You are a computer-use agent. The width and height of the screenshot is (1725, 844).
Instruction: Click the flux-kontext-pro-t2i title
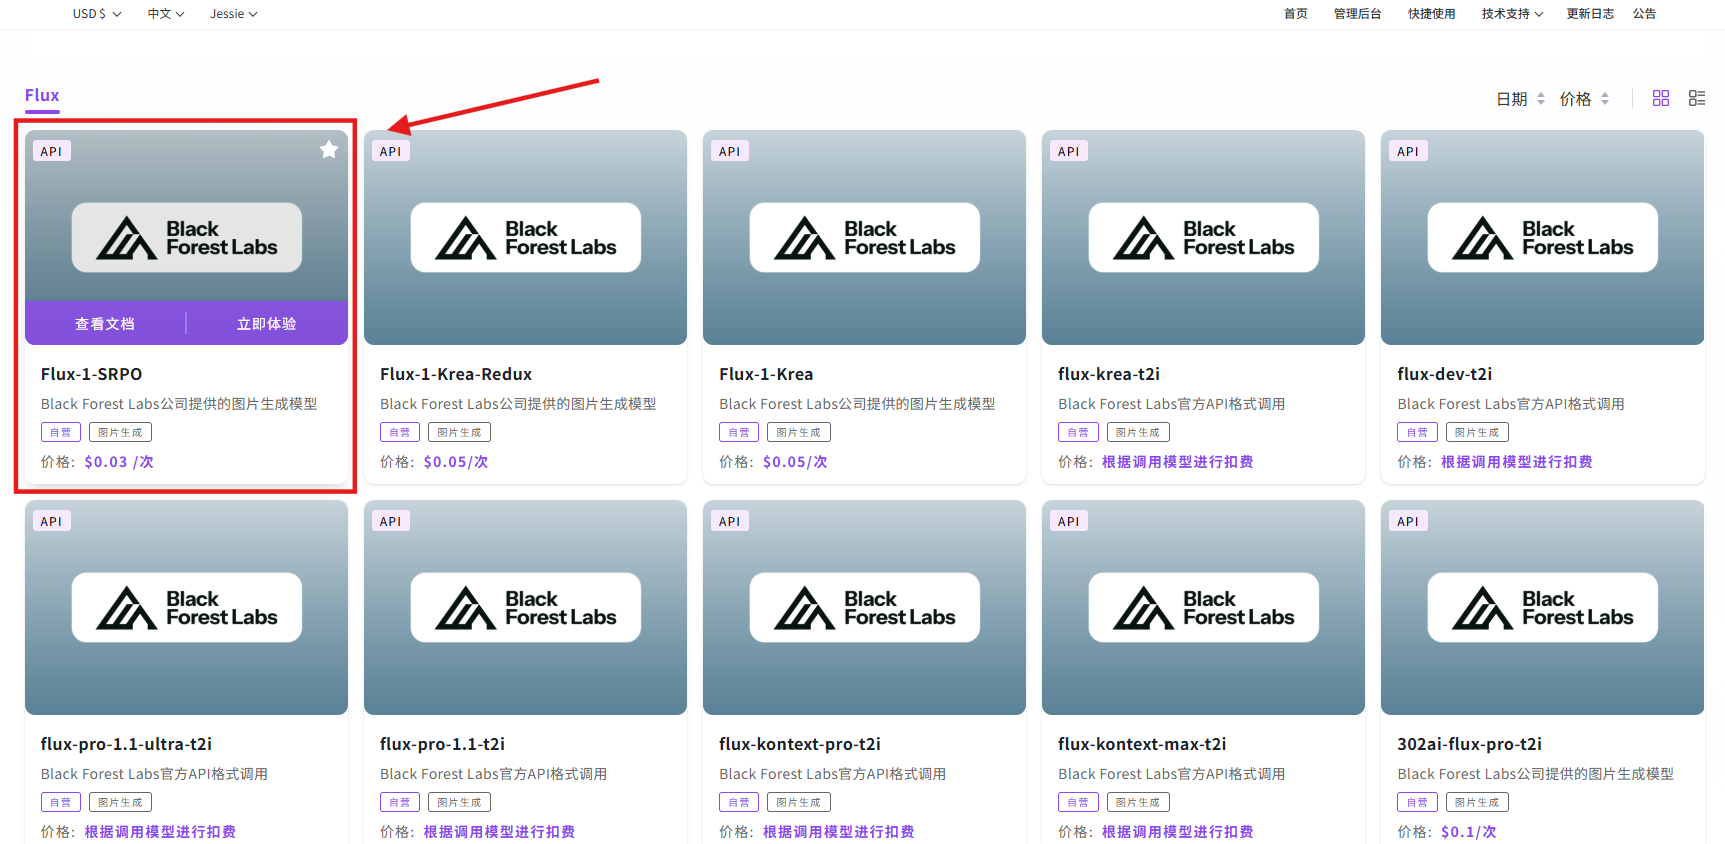coord(800,744)
